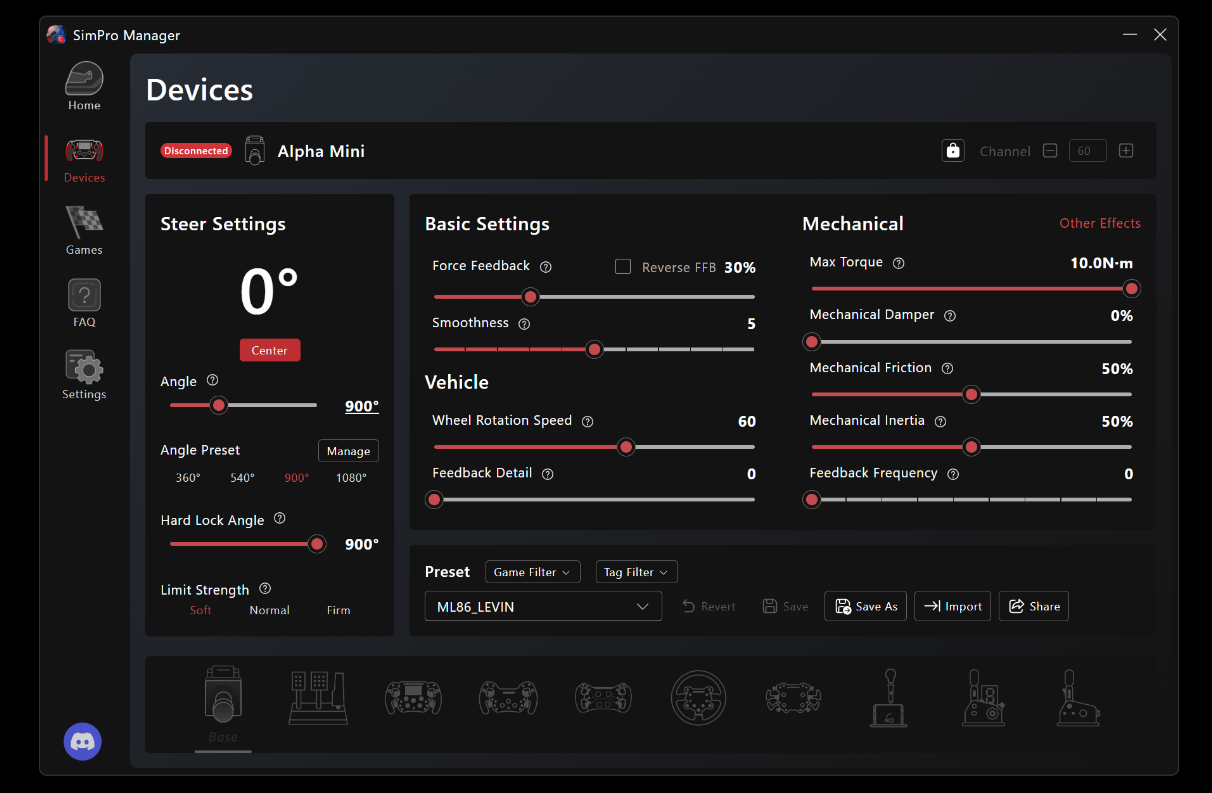Click the Center button

click(x=270, y=350)
